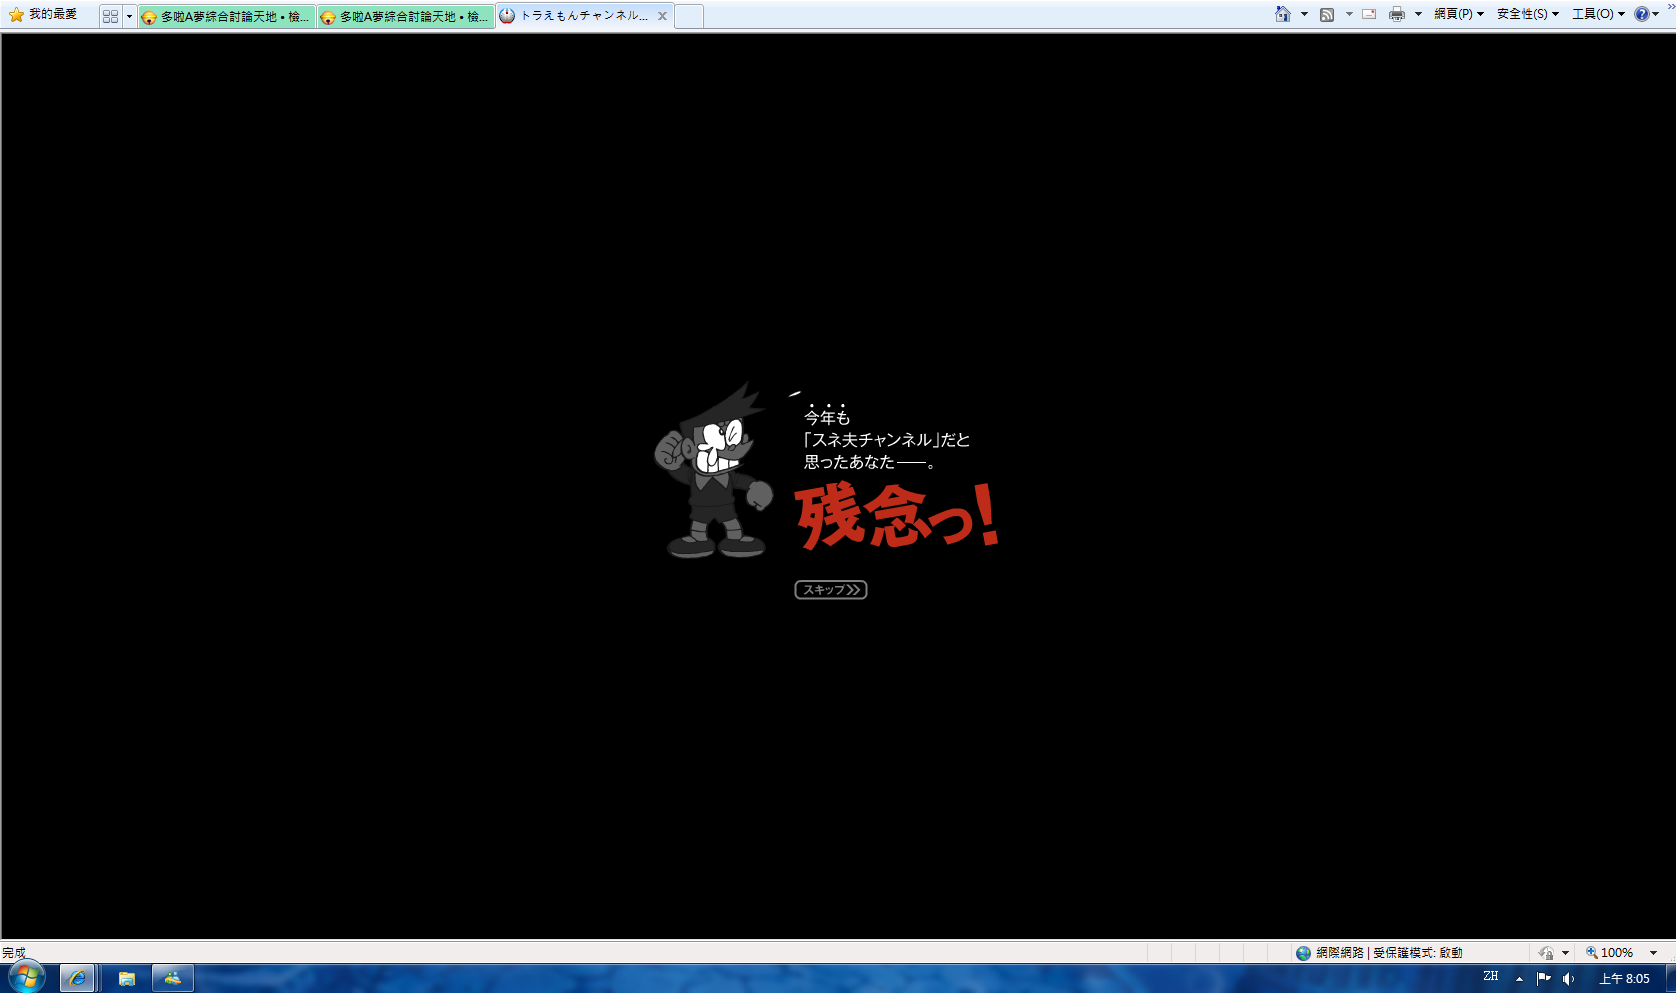This screenshot has height=993, width=1676.
Task: Expand the privacy report dropdown arrow
Action: click(1566, 953)
